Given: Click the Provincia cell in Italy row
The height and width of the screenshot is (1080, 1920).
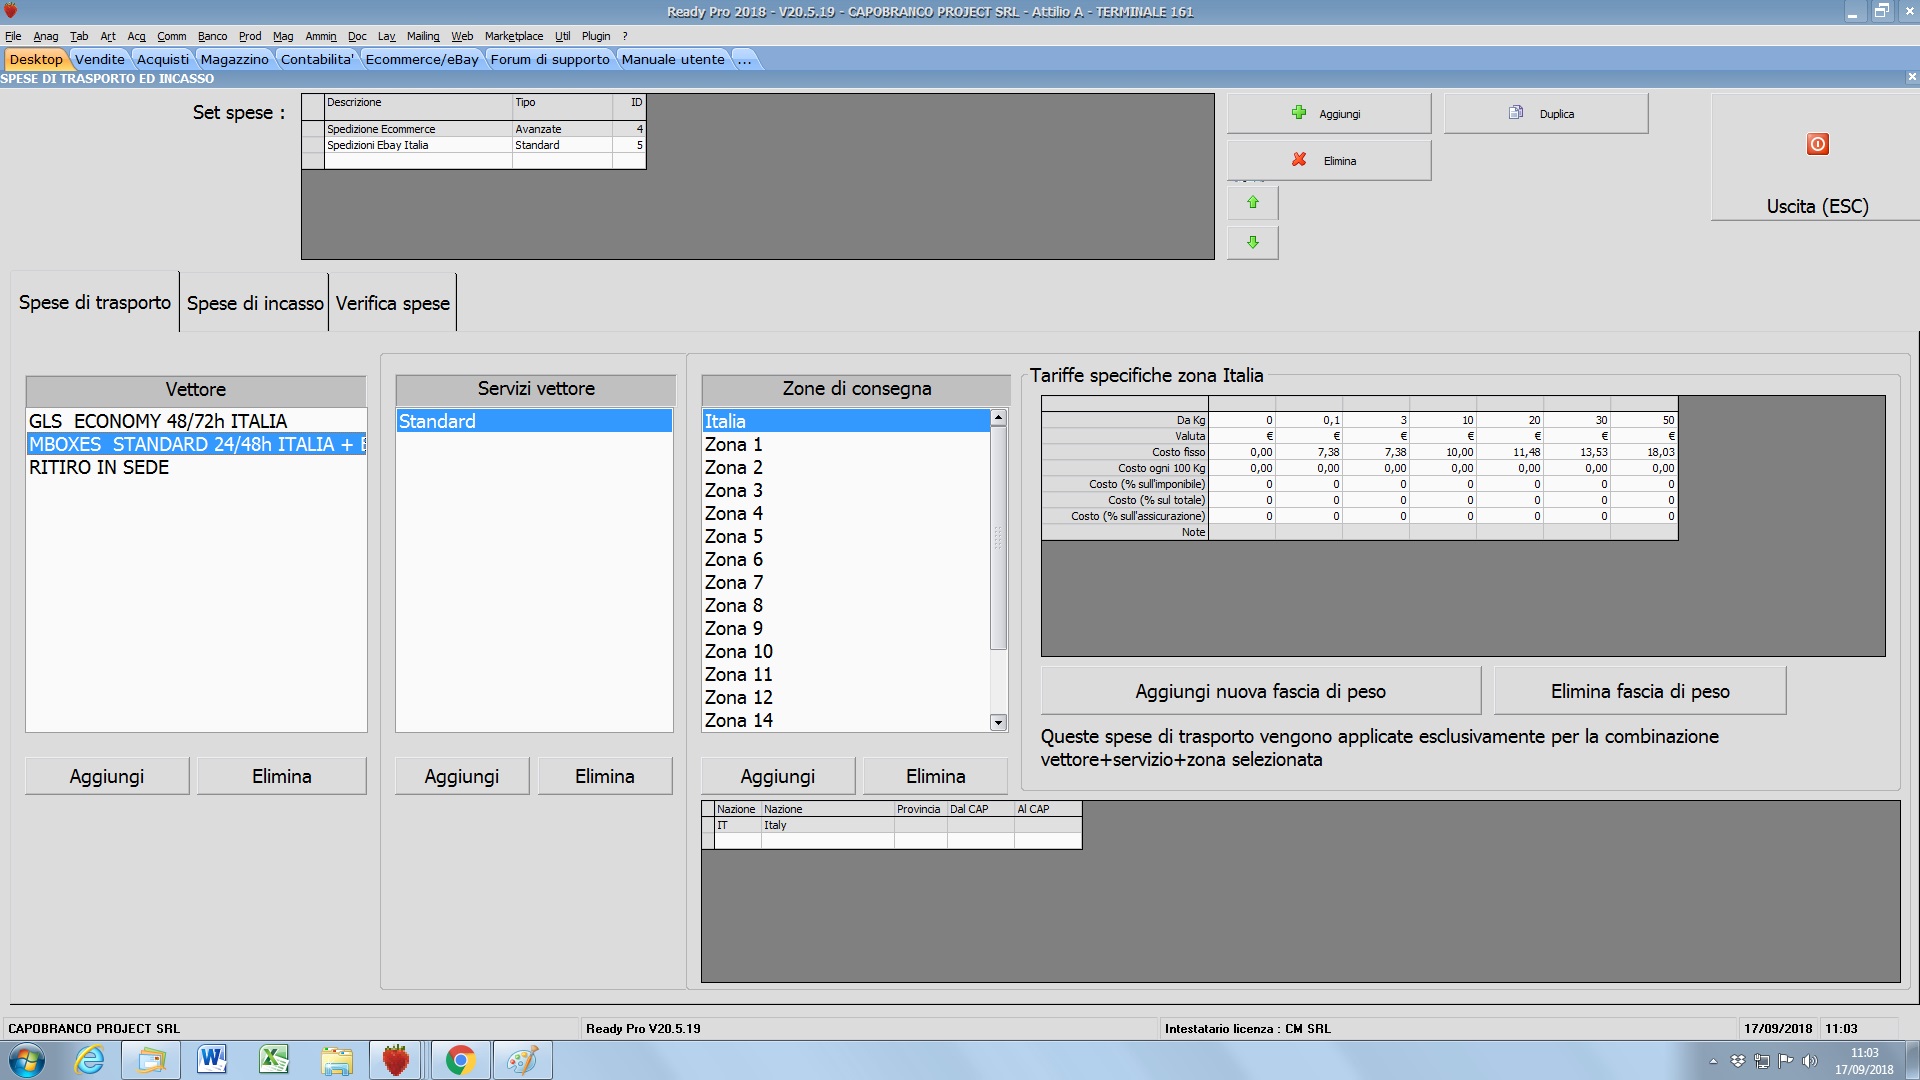Looking at the screenshot, I should pos(920,825).
